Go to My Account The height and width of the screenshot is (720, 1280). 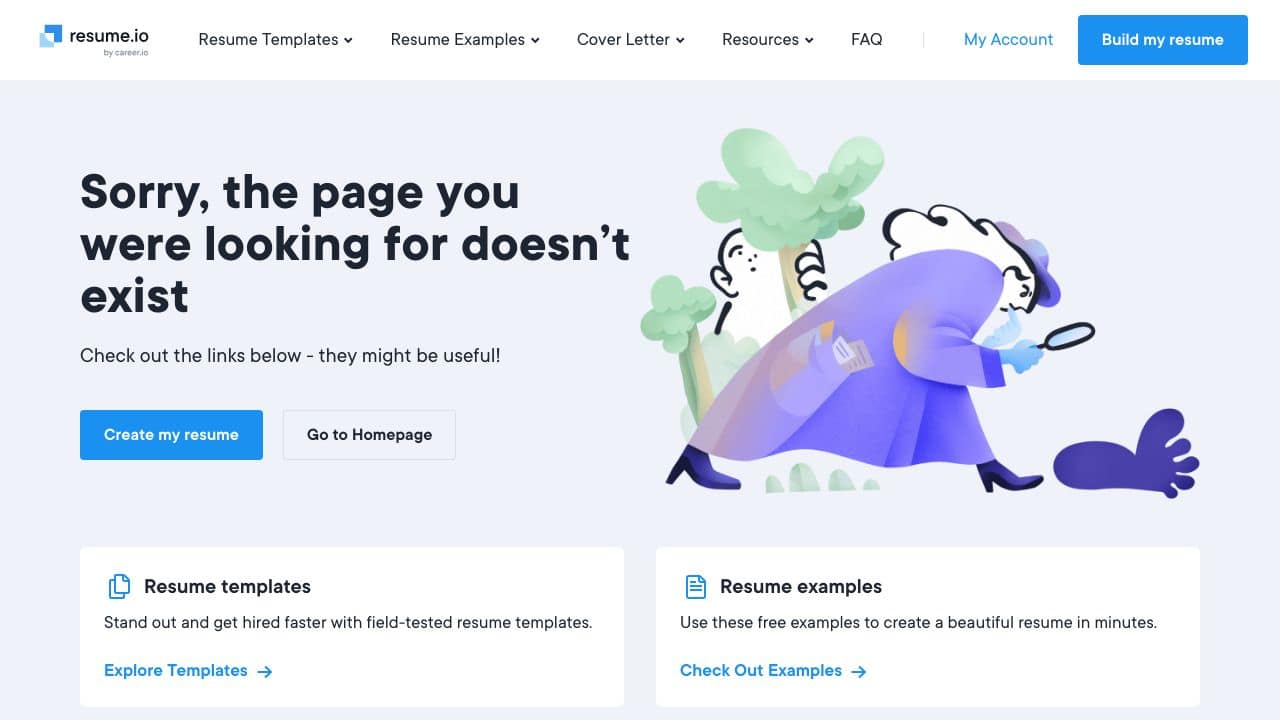tap(1008, 39)
